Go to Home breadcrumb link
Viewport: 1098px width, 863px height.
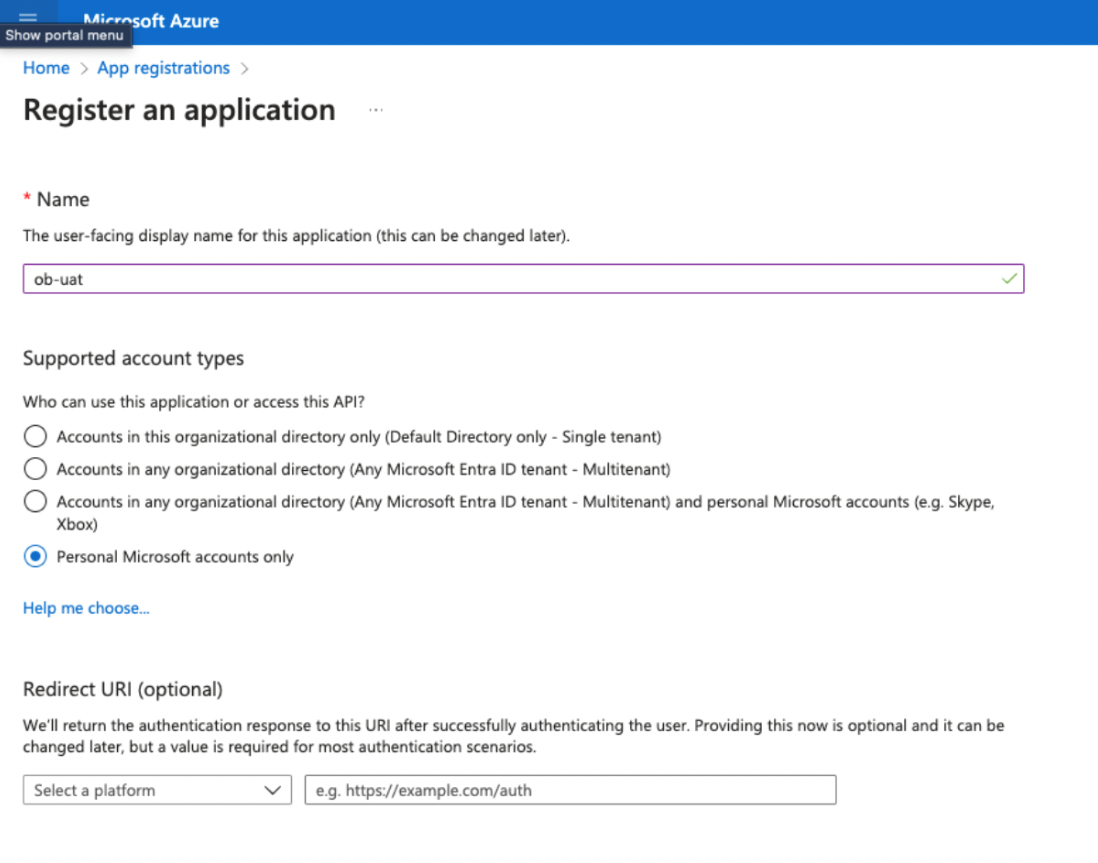pos(46,68)
